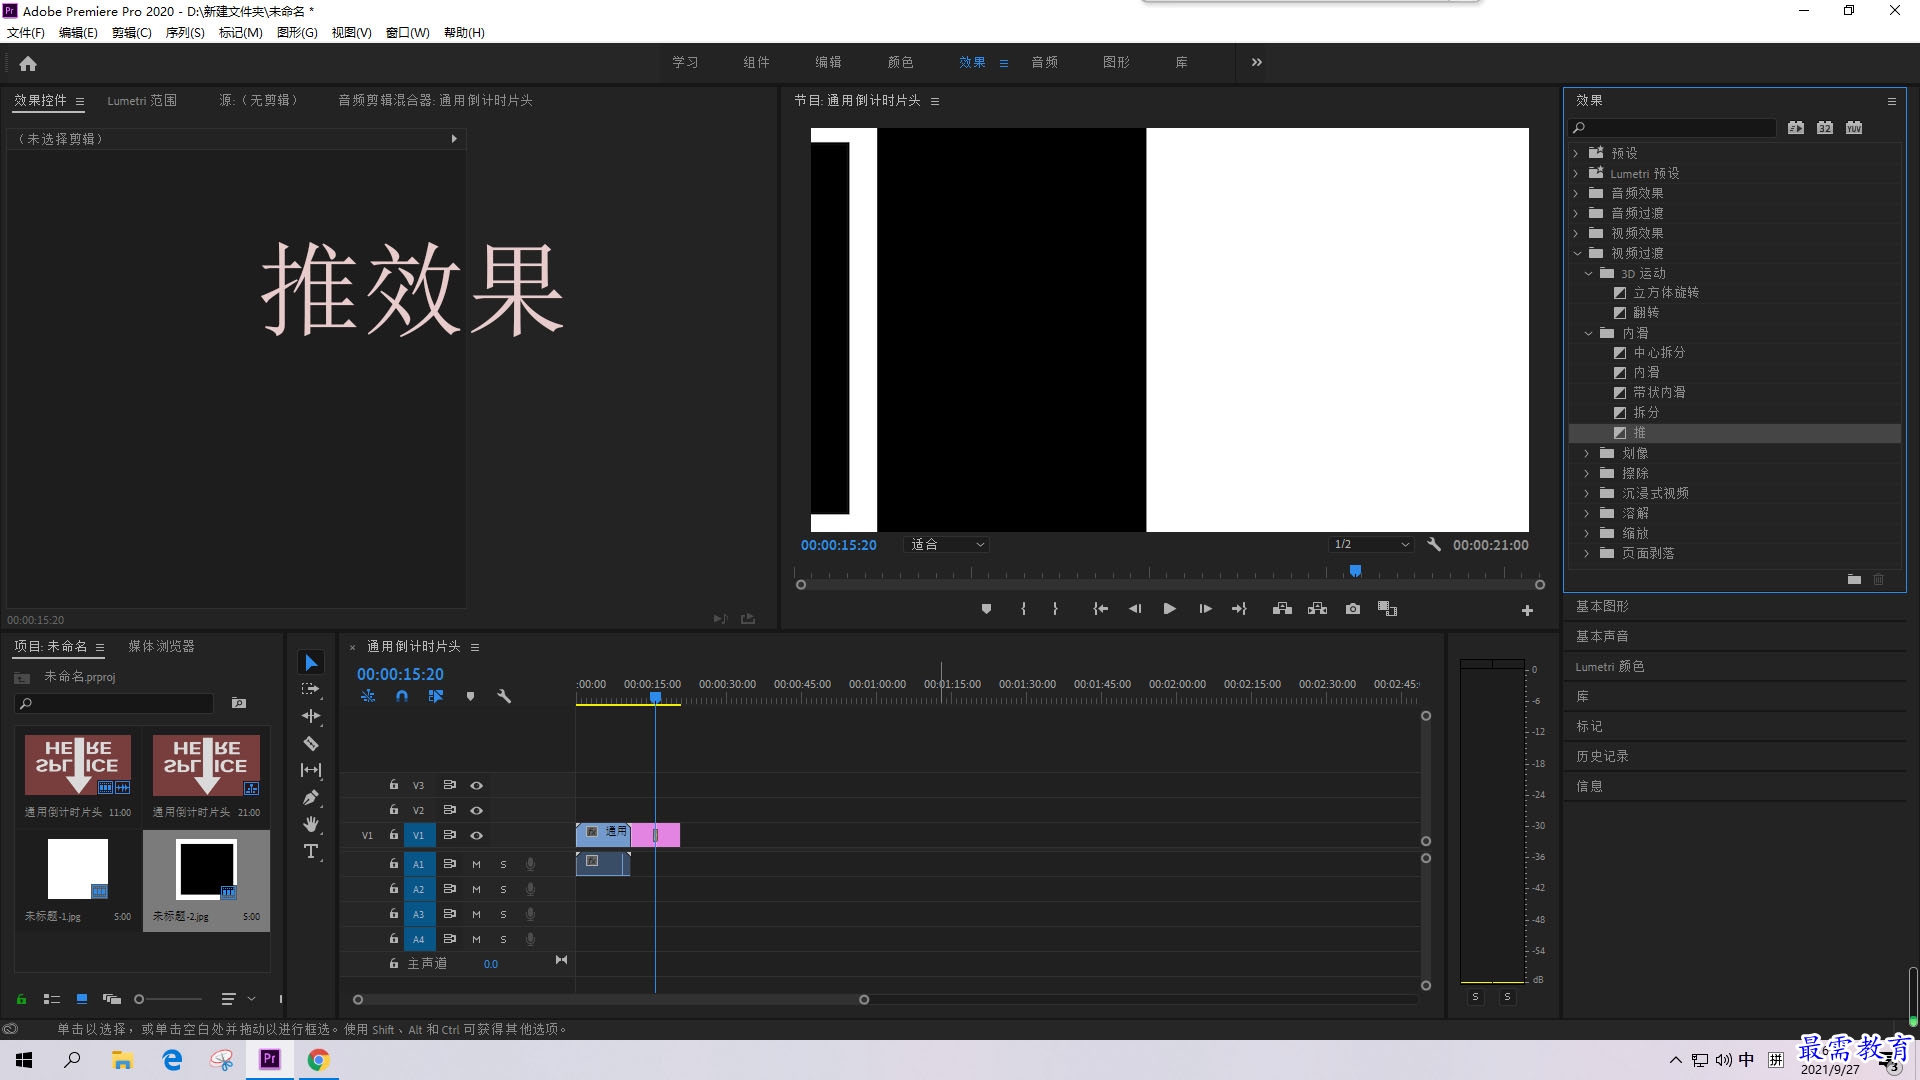Show more workspaces with double chevron
This screenshot has width=1920, height=1080.
pyautogui.click(x=1257, y=62)
